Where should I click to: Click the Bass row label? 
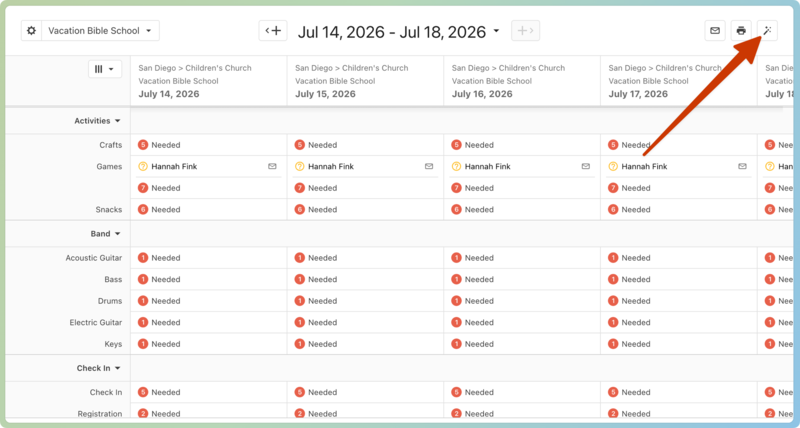[x=113, y=279]
